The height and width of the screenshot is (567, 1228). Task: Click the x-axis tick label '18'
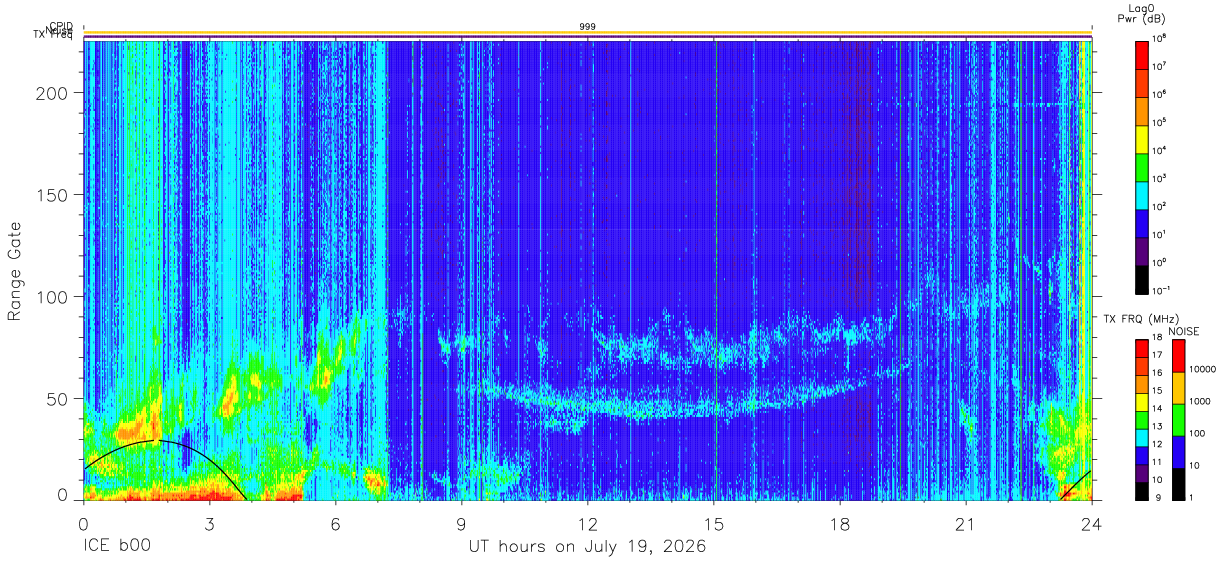coord(840,524)
